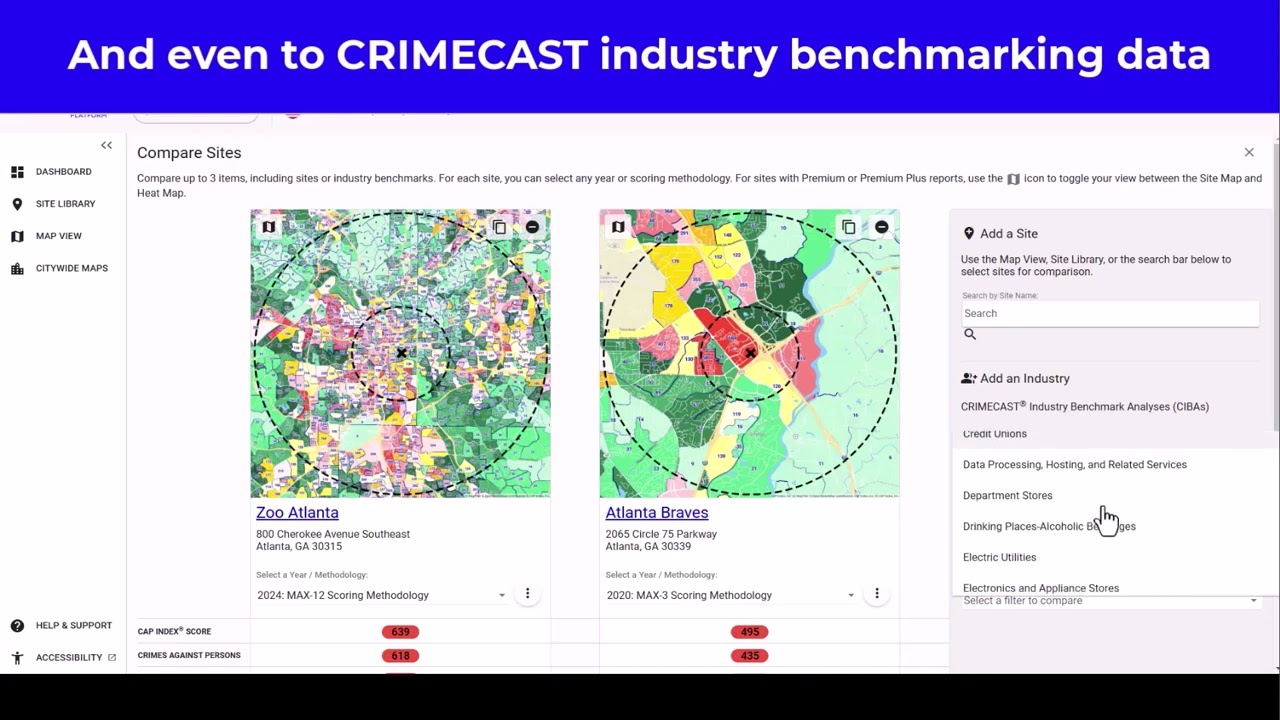Screen dimensions: 1280x720
Task: Open Site Library from the sidebar
Action: pos(66,204)
